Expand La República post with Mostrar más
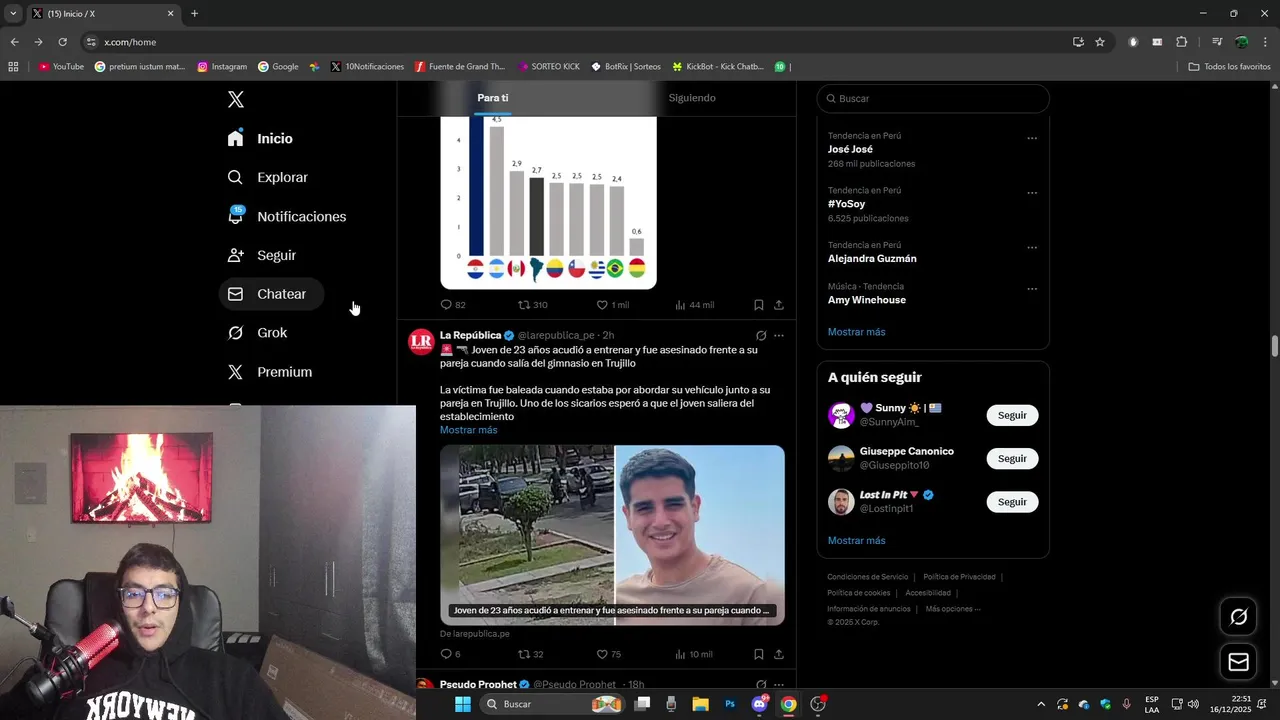 coord(468,430)
